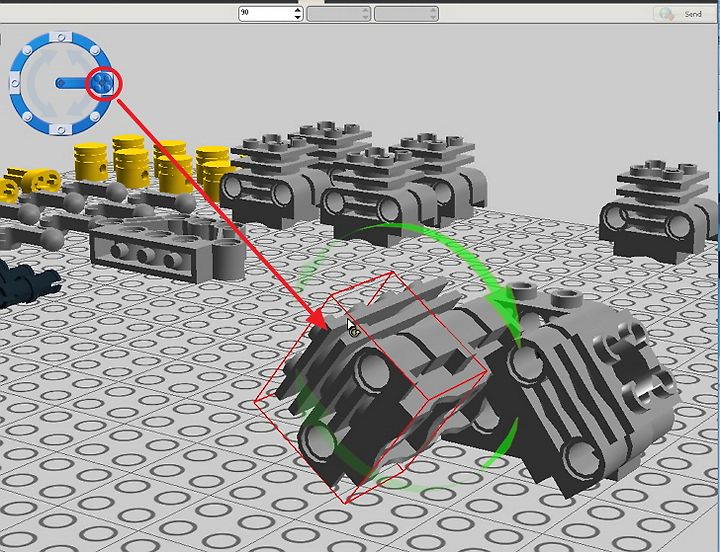Click the upper-right stud on the rotation wheel ring
Viewport: 720px width, 552px height.
95,50
